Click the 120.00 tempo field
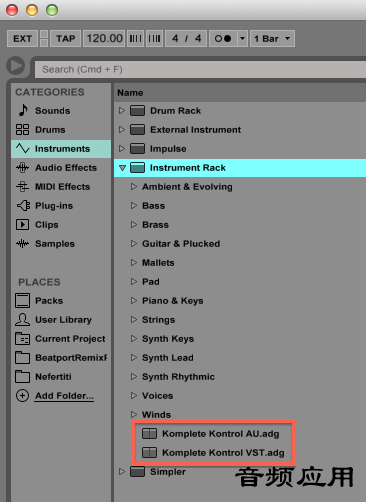Viewport: 366px width, 502px height. tap(104, 39)
